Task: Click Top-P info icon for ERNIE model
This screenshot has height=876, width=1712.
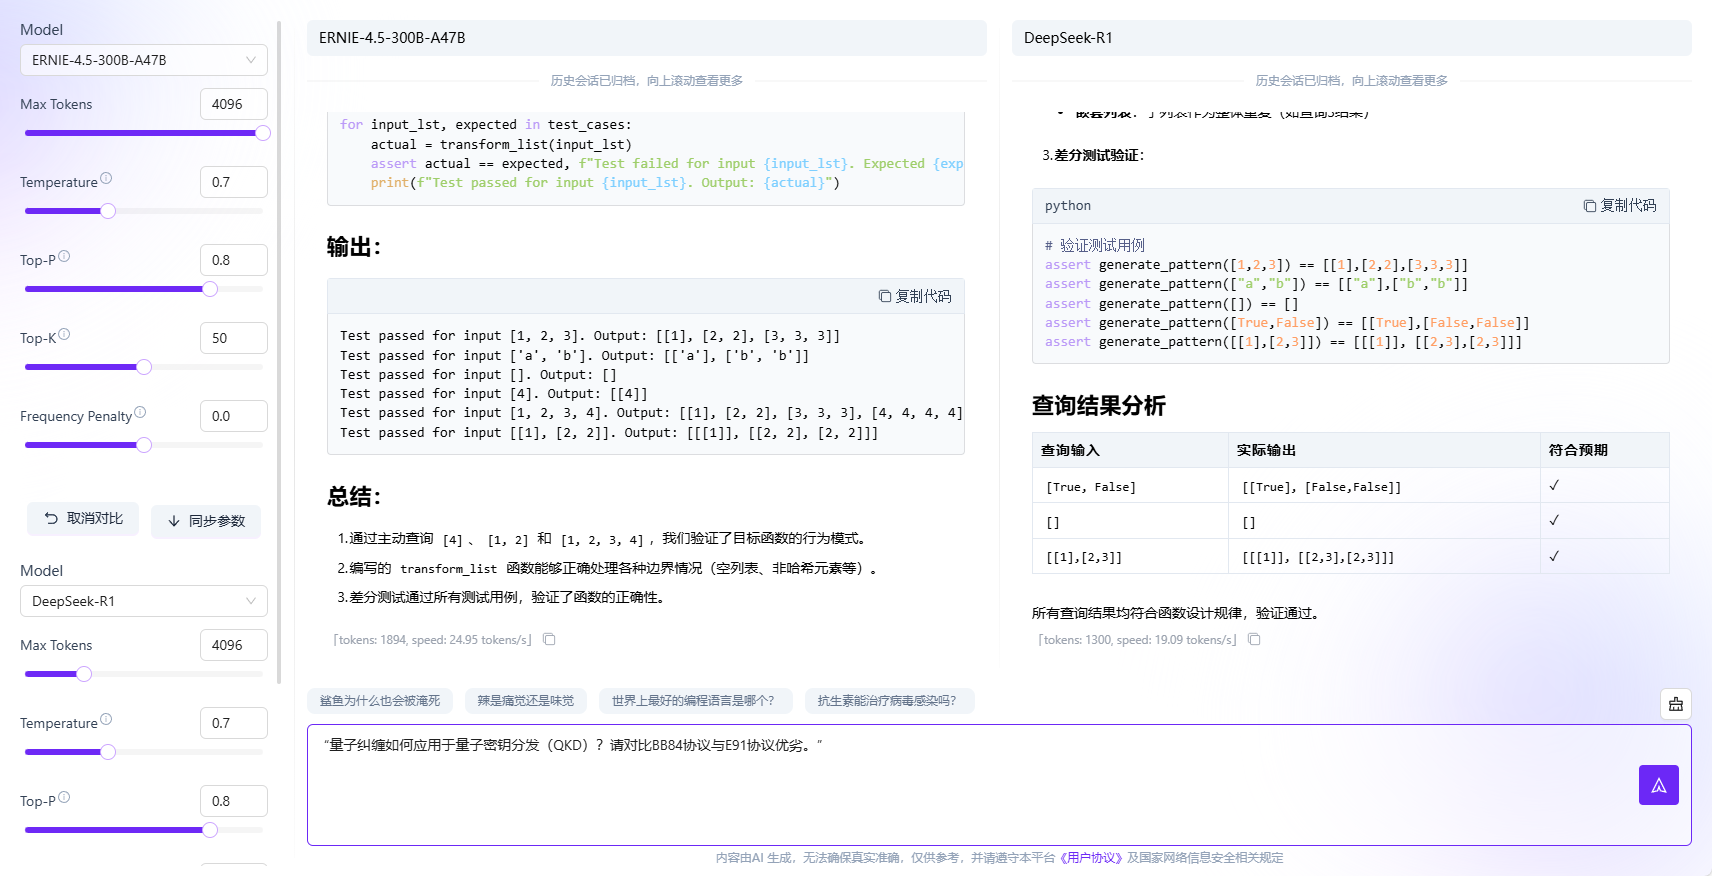Action: point(64,257)
